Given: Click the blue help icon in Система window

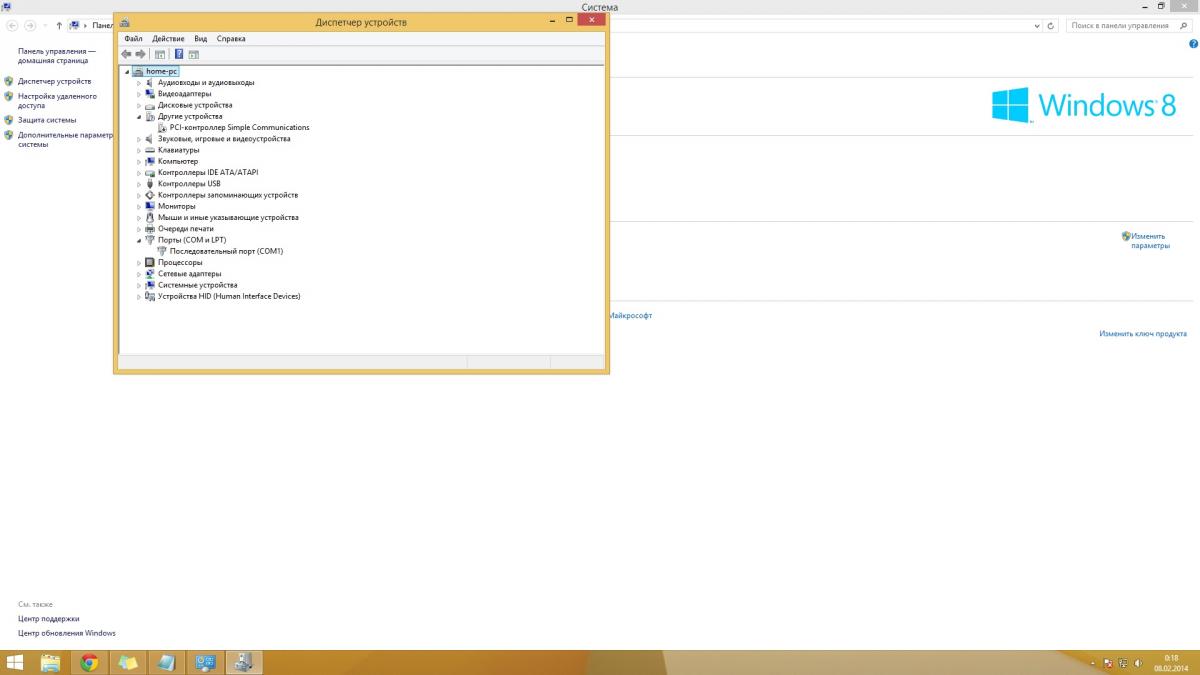Looking at the screenshot, I should [x=1193, y=44].
